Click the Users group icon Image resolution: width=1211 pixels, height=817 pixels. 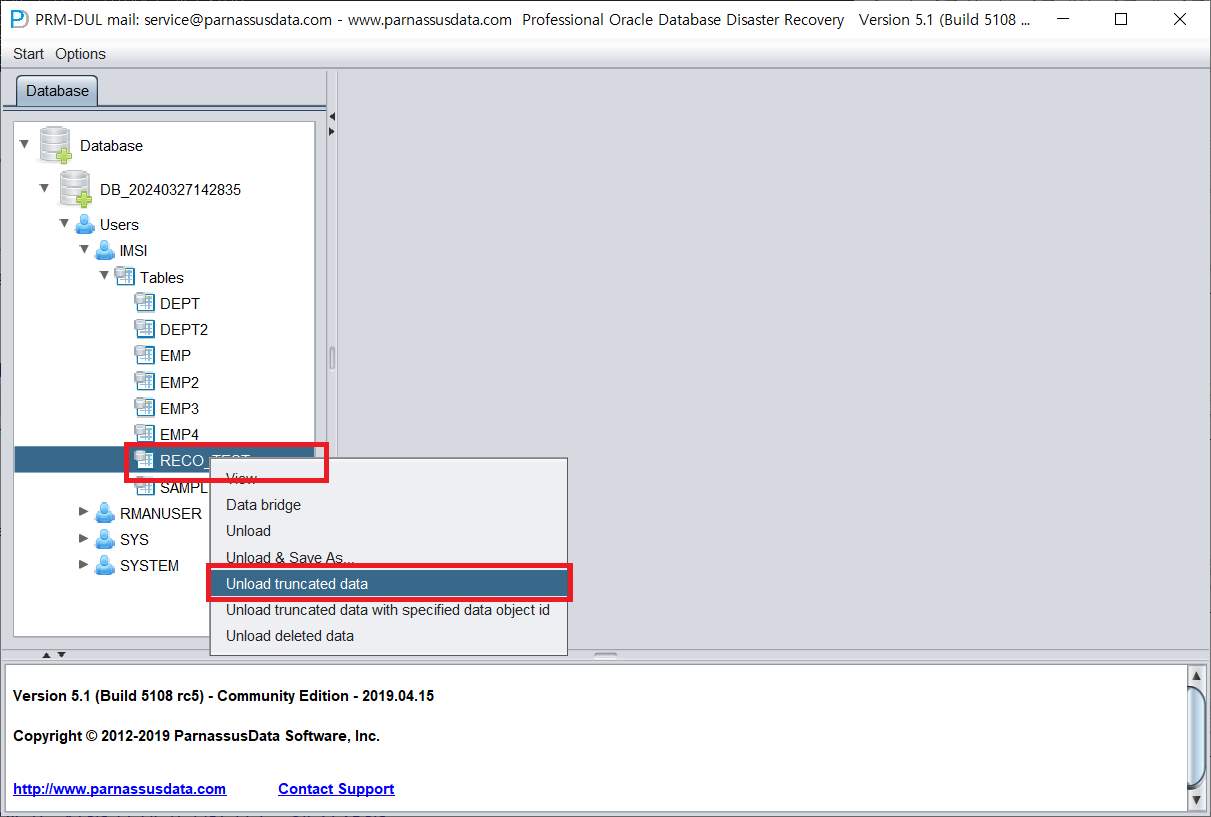[x=85, y=224]
